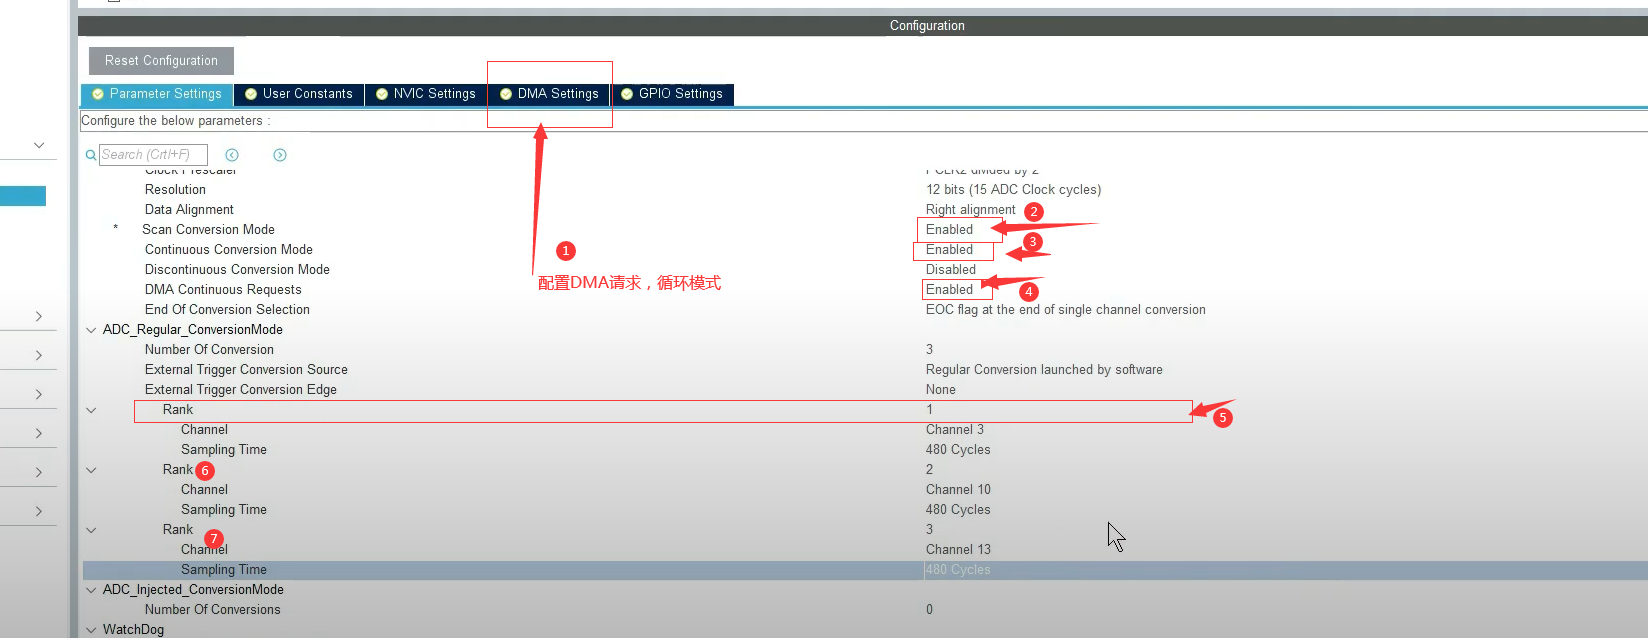Collapse the Rank 2 tree node

(91, 470)
